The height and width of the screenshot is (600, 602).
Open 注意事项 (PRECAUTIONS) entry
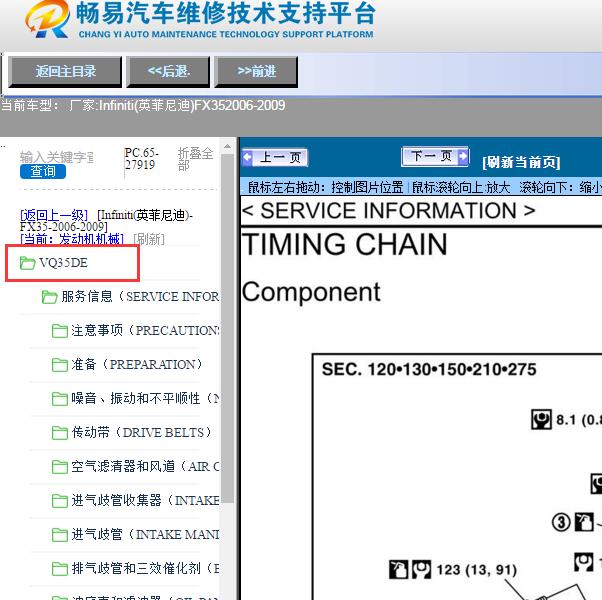[145, 331]
